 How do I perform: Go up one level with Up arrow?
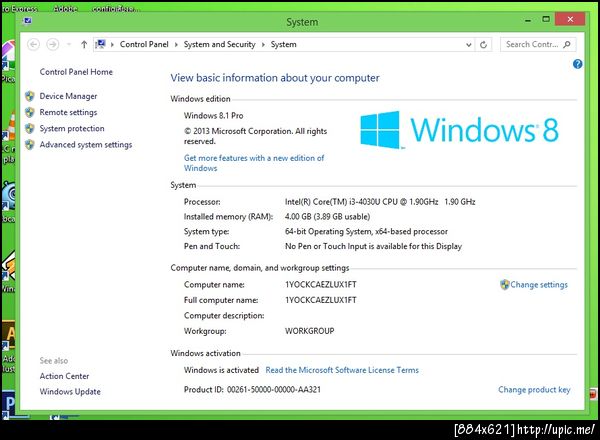pos(84,44)
